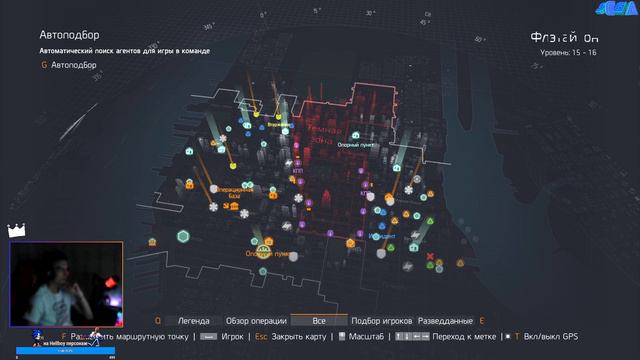
Task: Click the orange triangle marker at far right
Action: [x=460, y=263]
